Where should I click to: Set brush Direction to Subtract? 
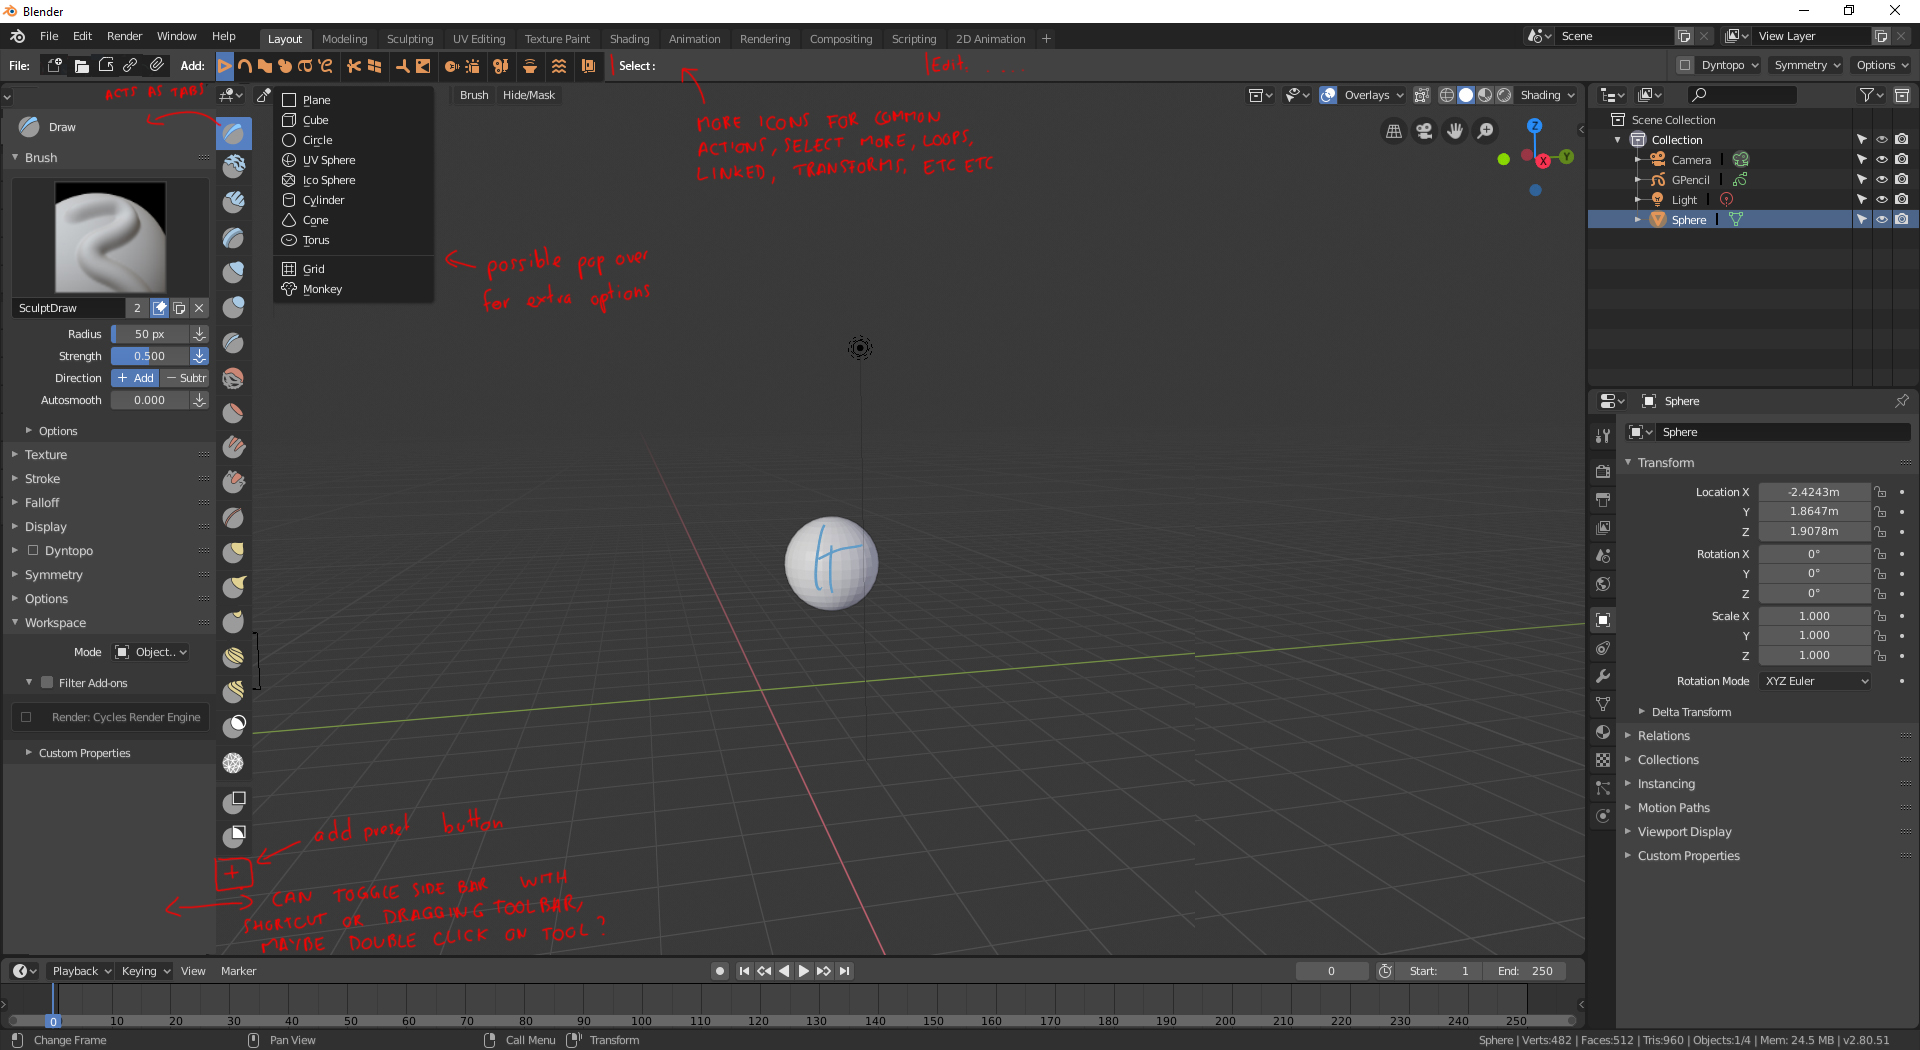pyautogui.click(x=186, y=378)
